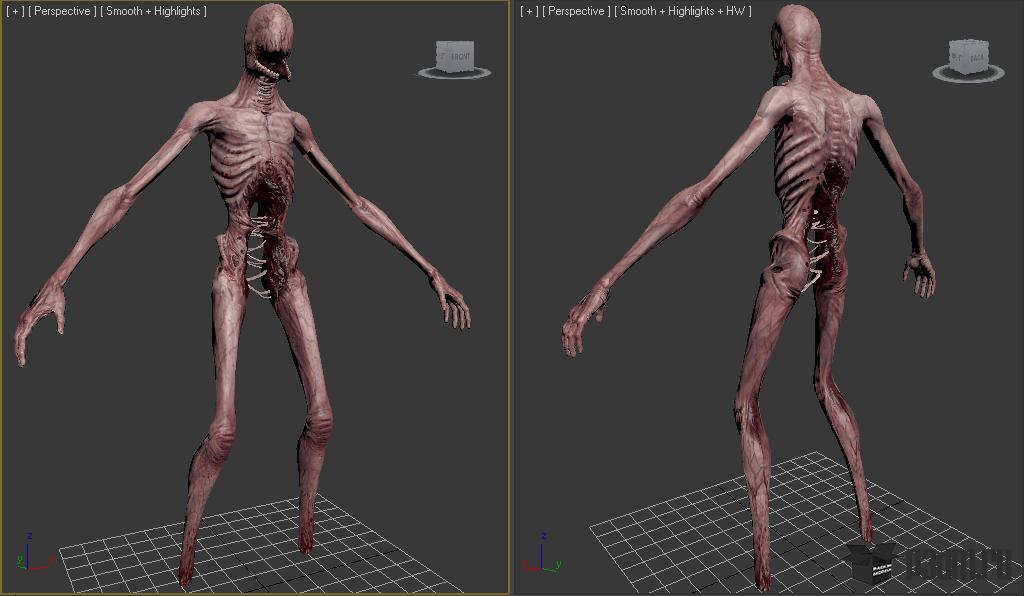Open the [+] general menu in left viewport
This screenshot has height=596, width=1024.
15,11
